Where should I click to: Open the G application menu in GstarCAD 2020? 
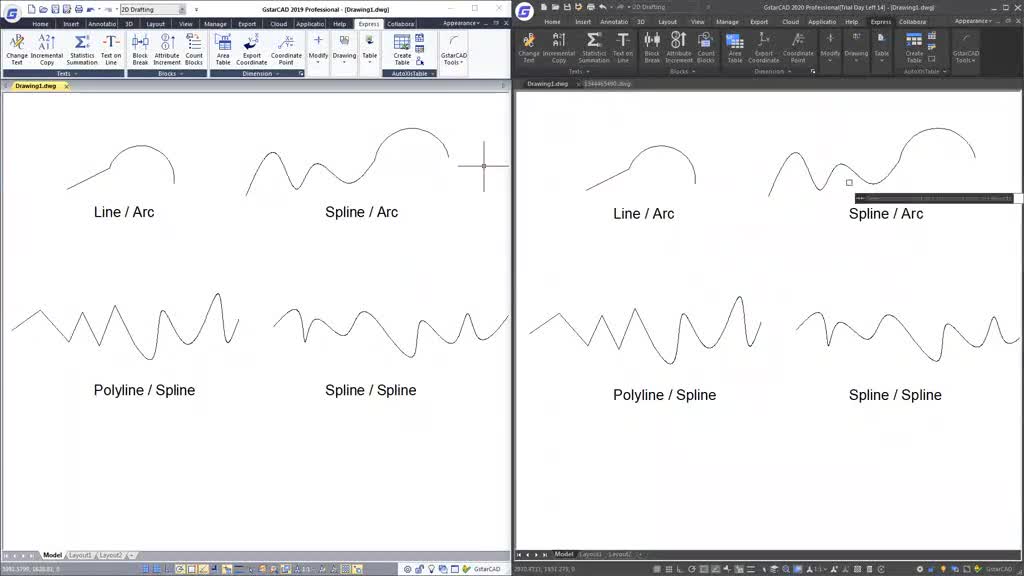(524, 11)
